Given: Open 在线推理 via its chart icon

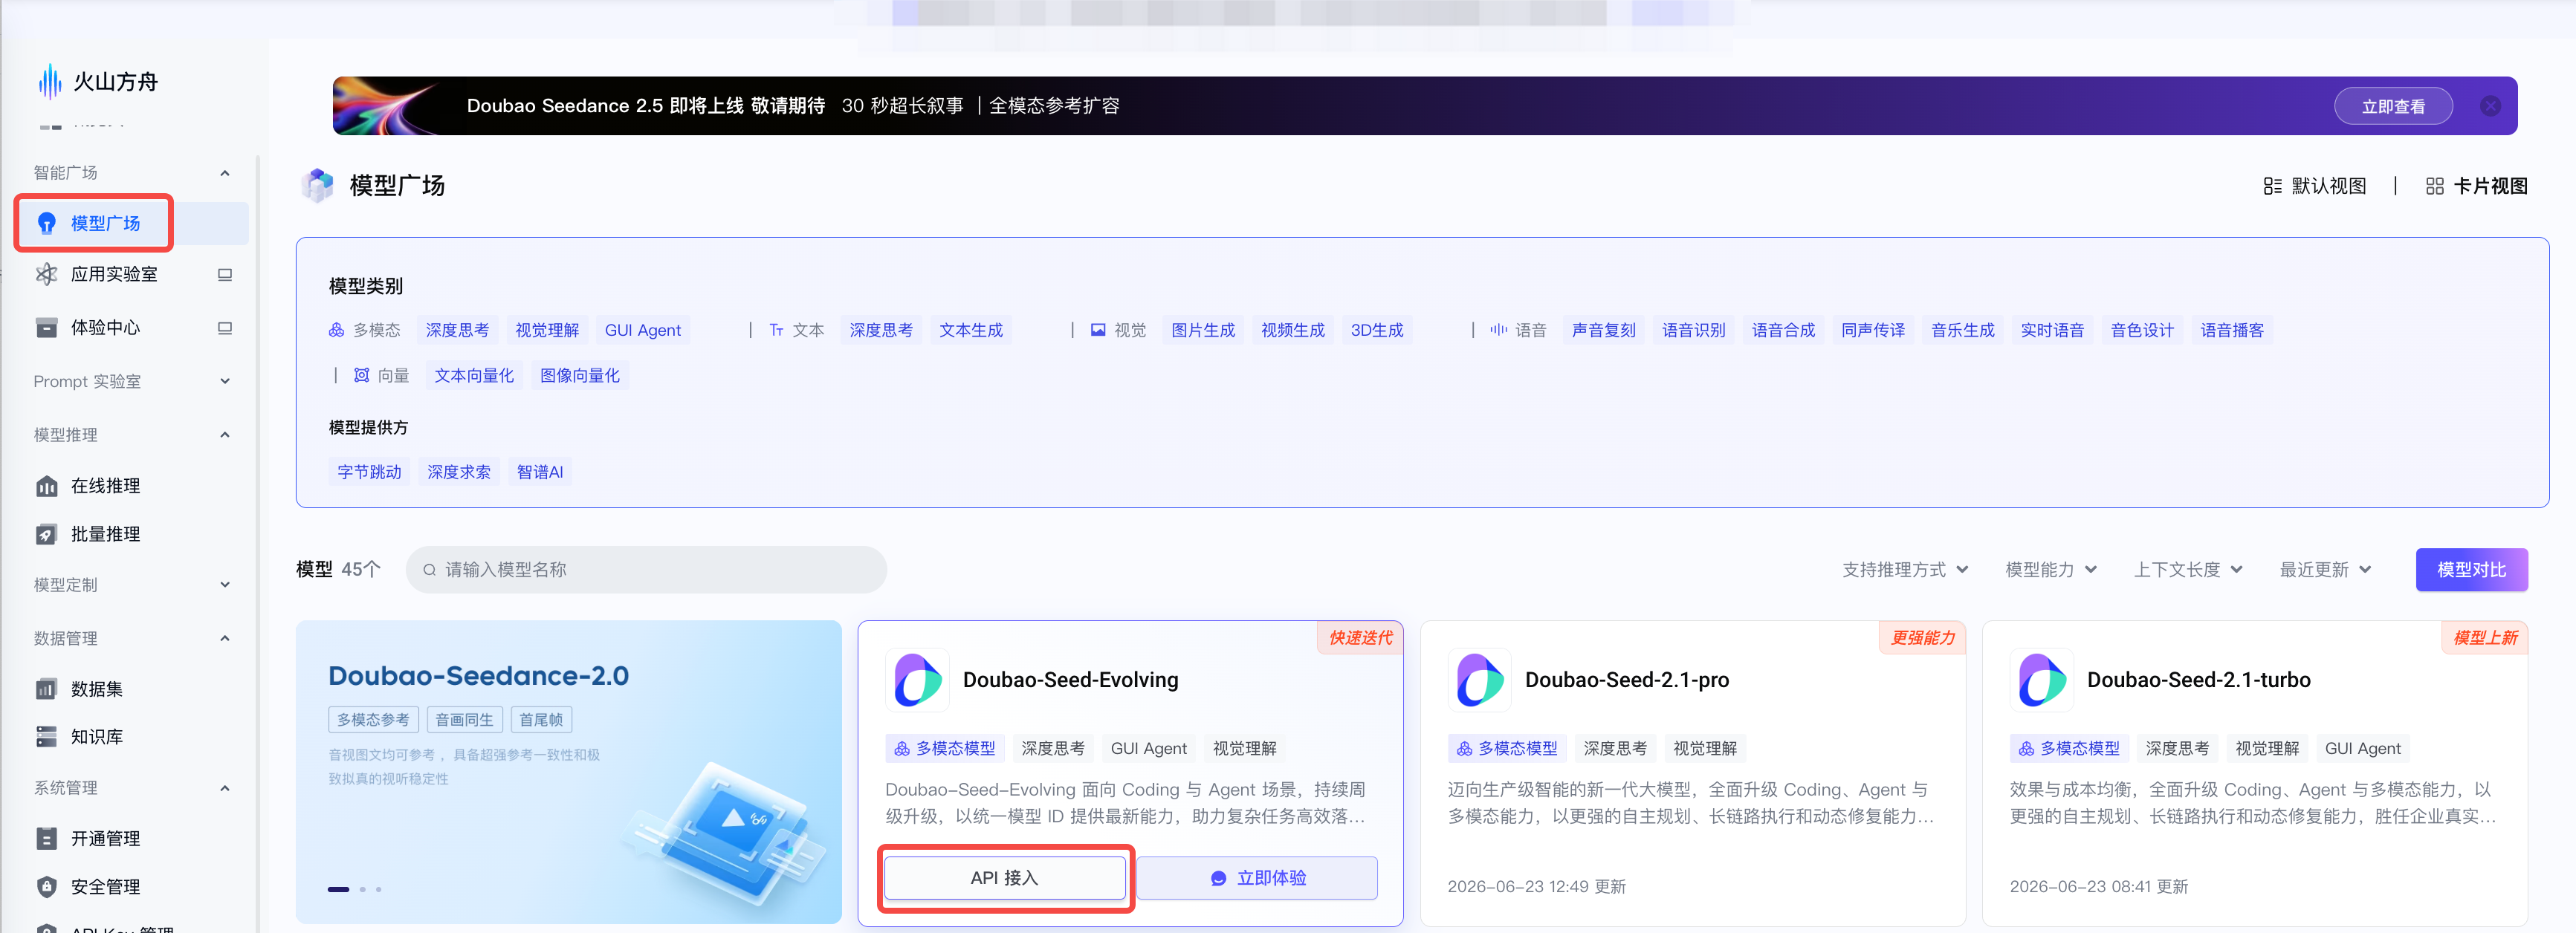Looking at the screenshot, I should [46, 486].
